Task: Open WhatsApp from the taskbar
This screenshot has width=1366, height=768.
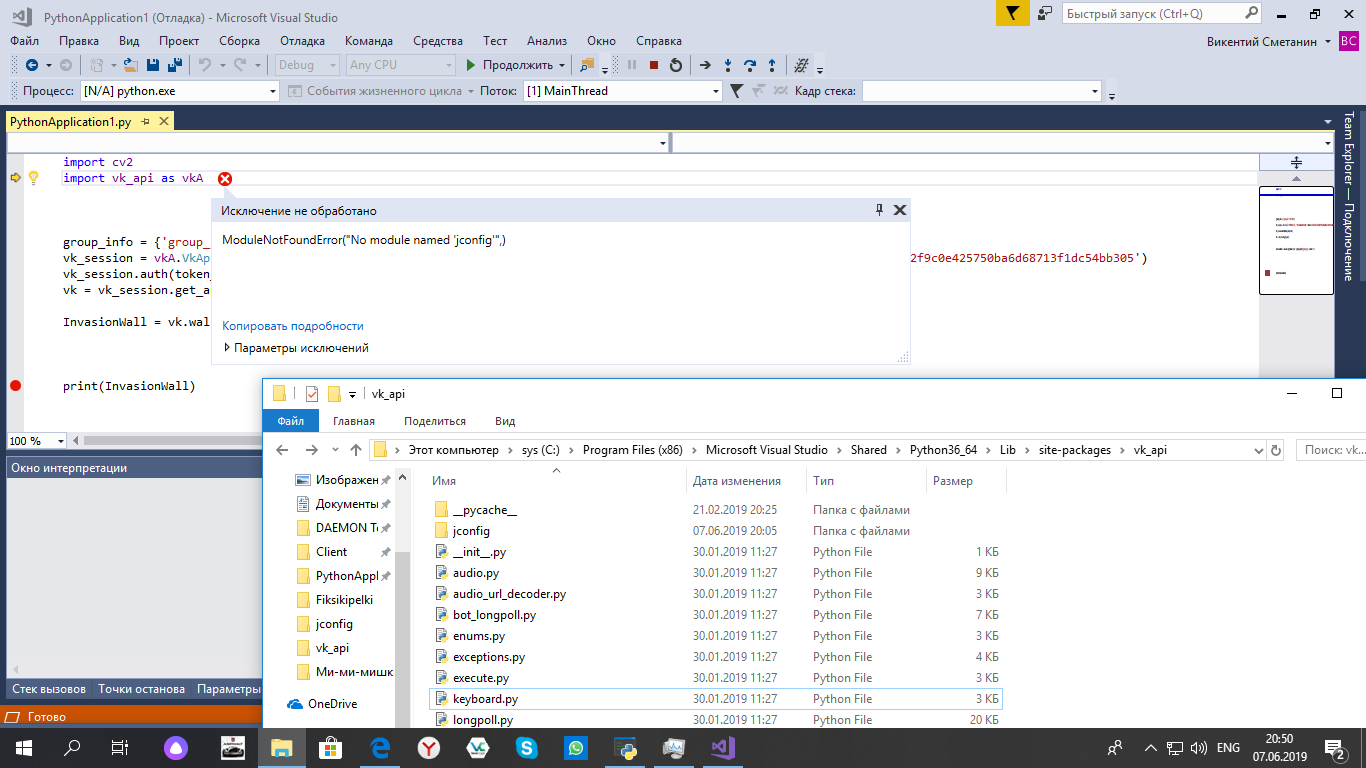Action: [575, 748]
